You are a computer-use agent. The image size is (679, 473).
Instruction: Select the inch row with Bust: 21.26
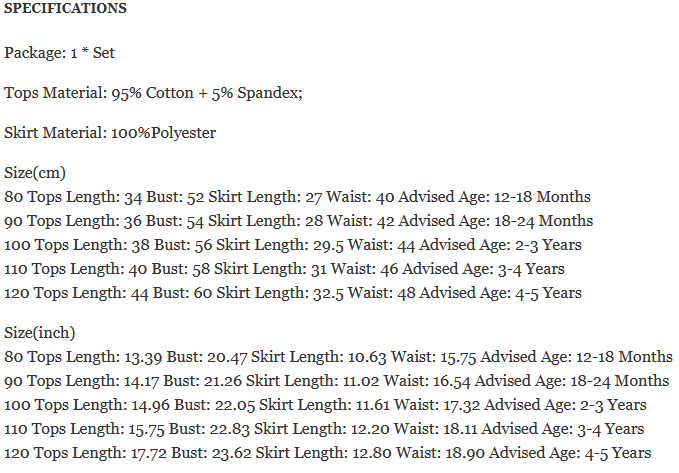336,381
